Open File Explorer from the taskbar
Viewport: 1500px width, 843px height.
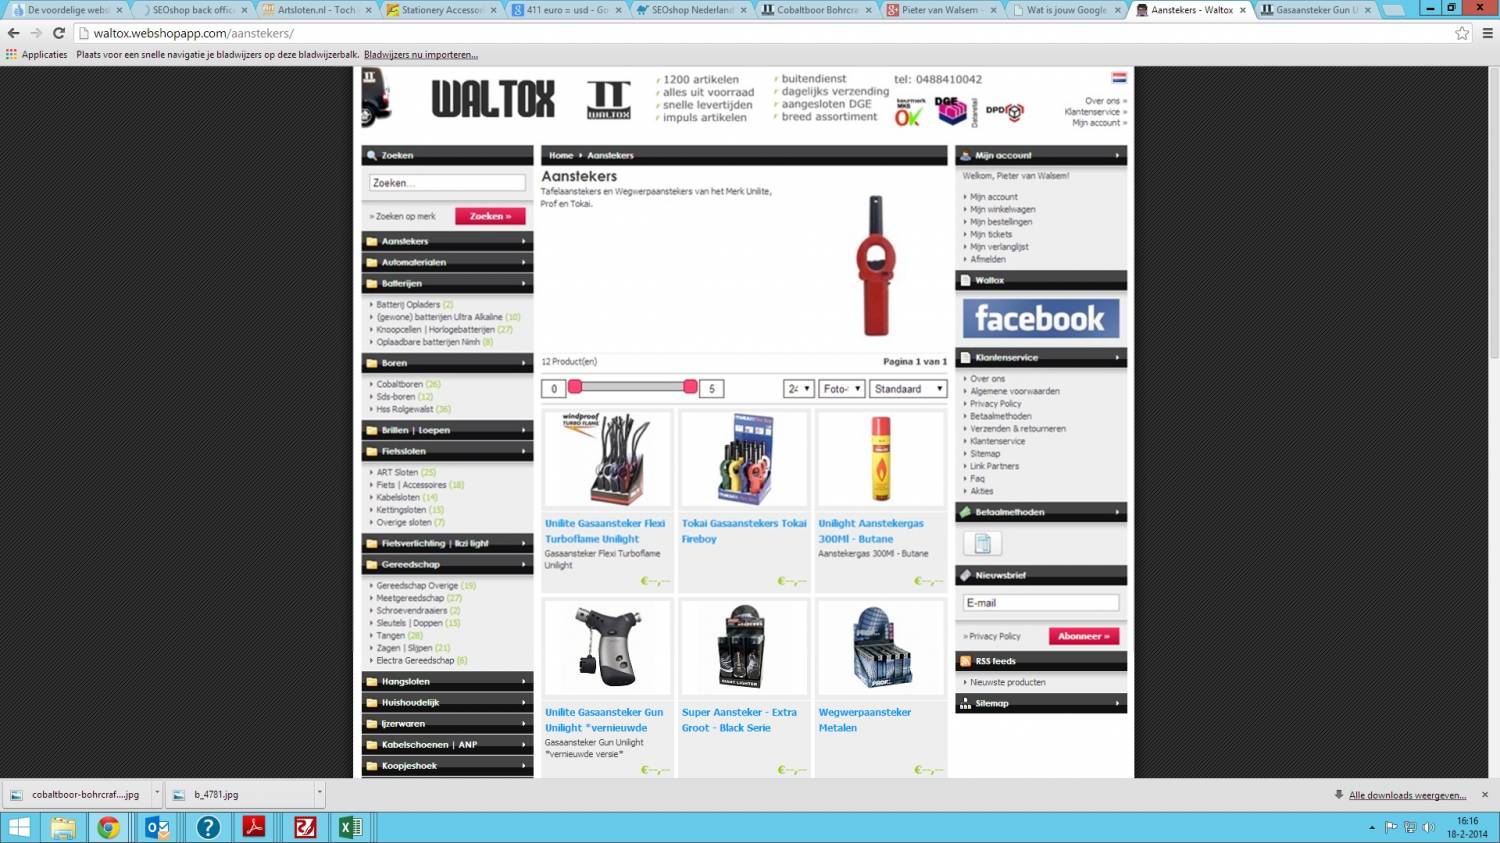62,827
